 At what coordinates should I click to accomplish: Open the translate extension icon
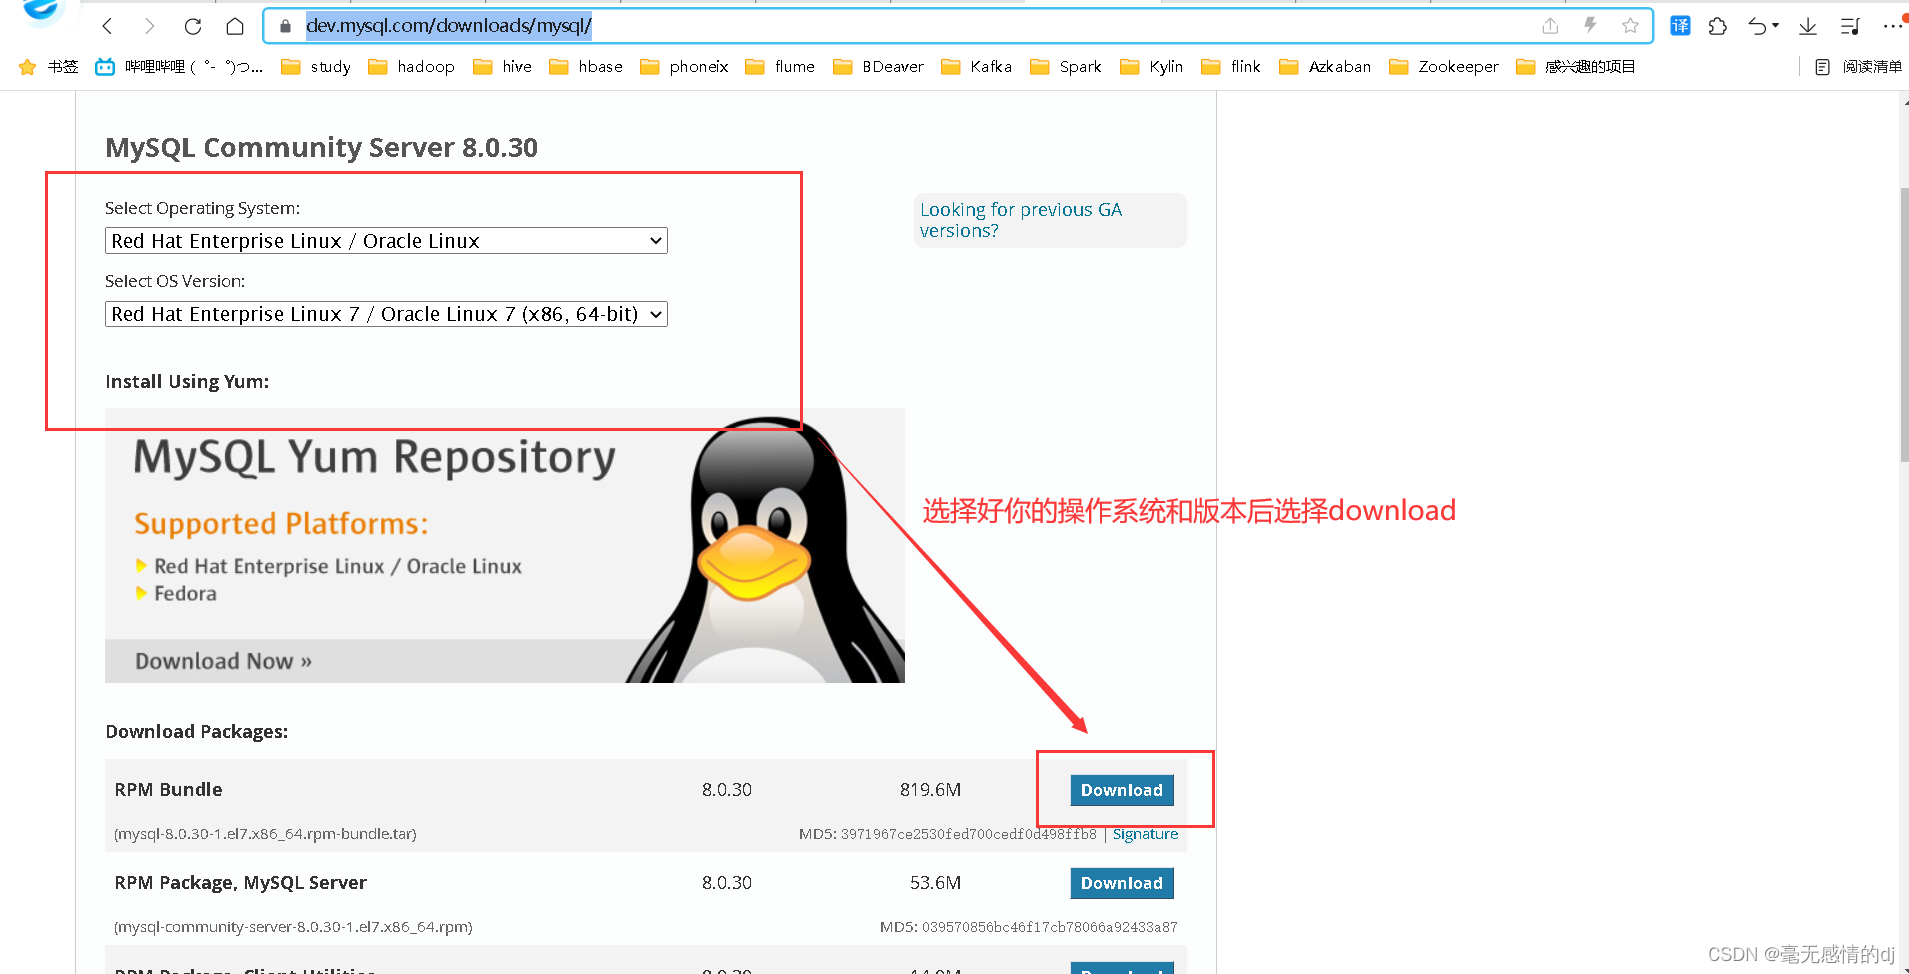(1680, 26)
